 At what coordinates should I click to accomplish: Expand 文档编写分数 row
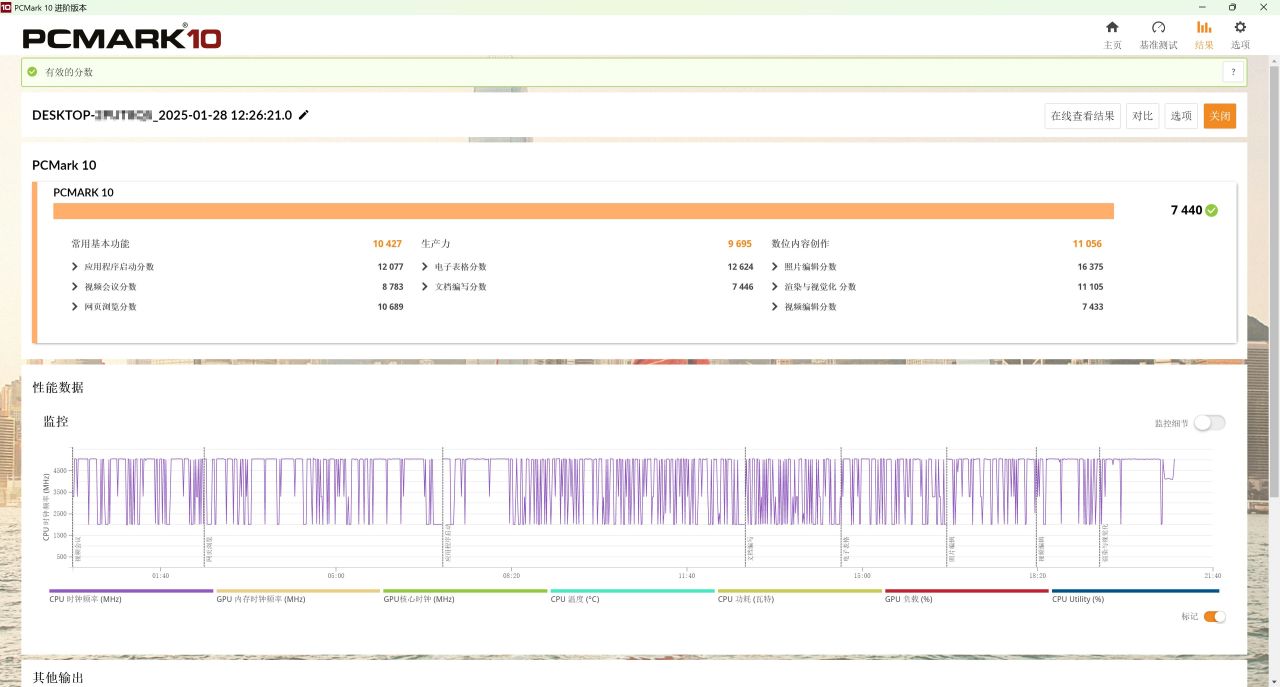coord(425,287)
